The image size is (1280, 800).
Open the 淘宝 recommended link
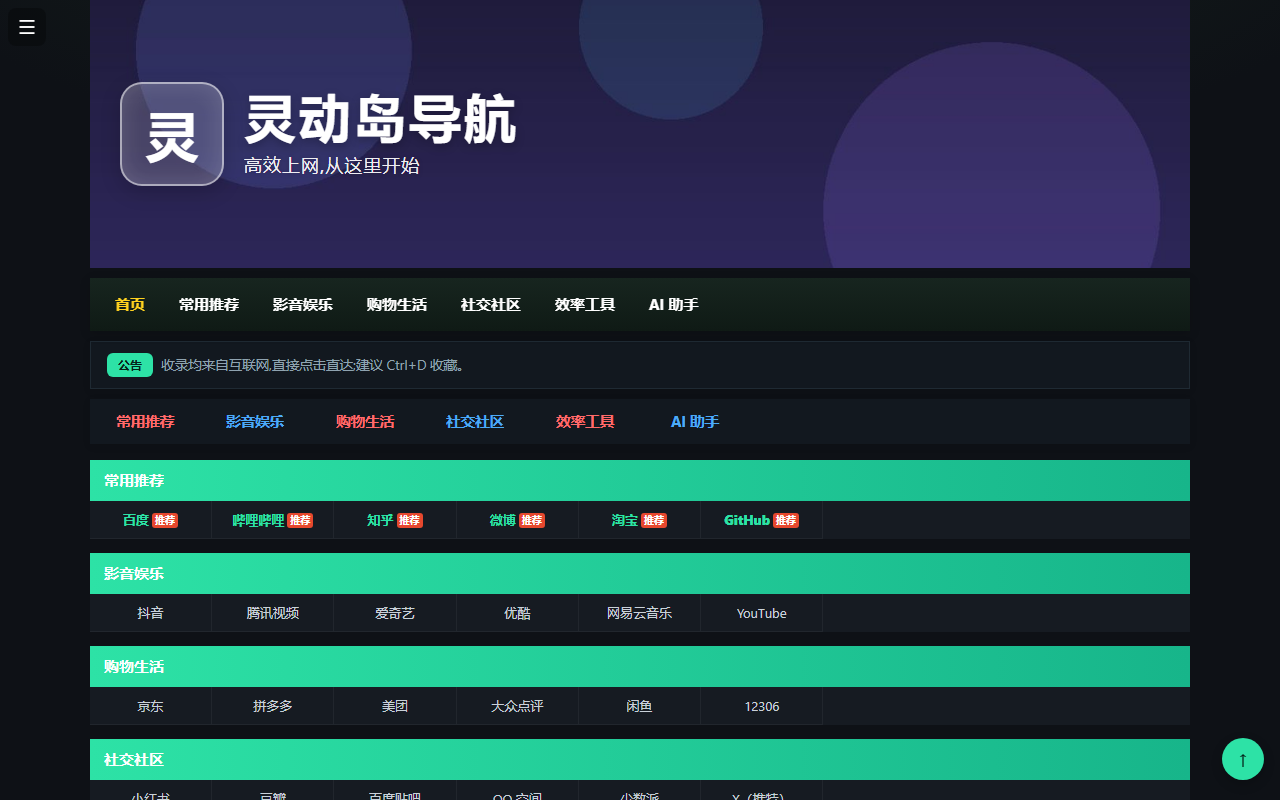pos(640,520)
